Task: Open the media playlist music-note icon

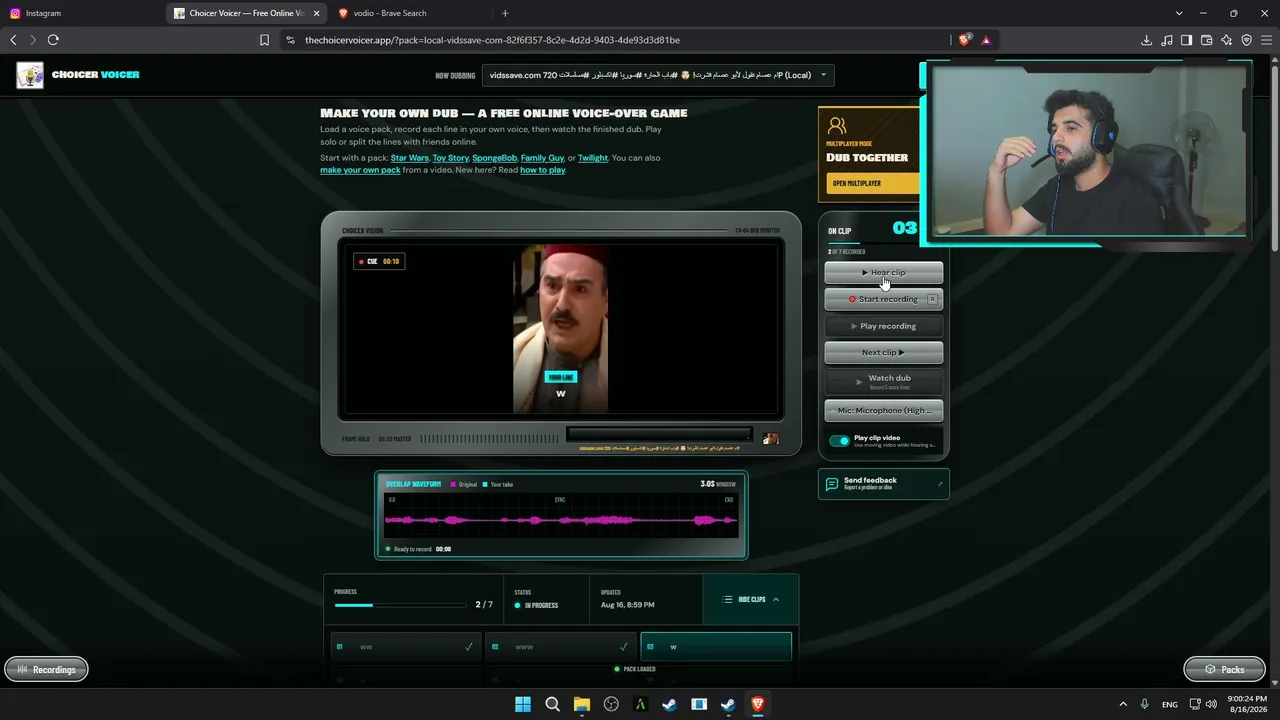Action: (x=1167, y=40)
